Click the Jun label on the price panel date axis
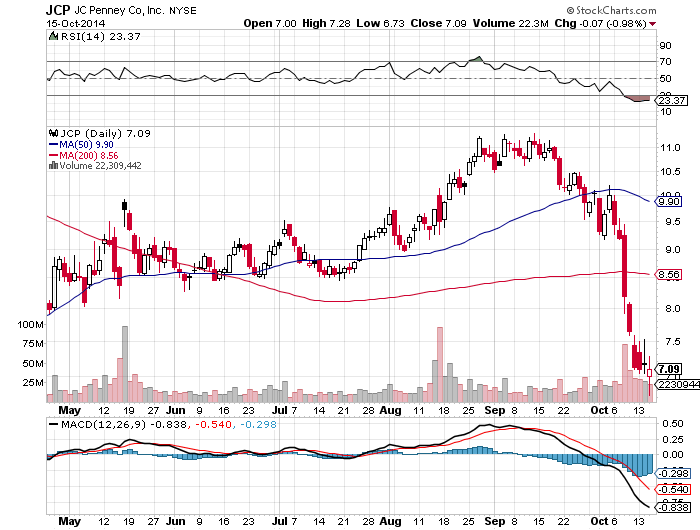Screen dimensions: 700x530 pyautogui.click(x=175, y=410)
